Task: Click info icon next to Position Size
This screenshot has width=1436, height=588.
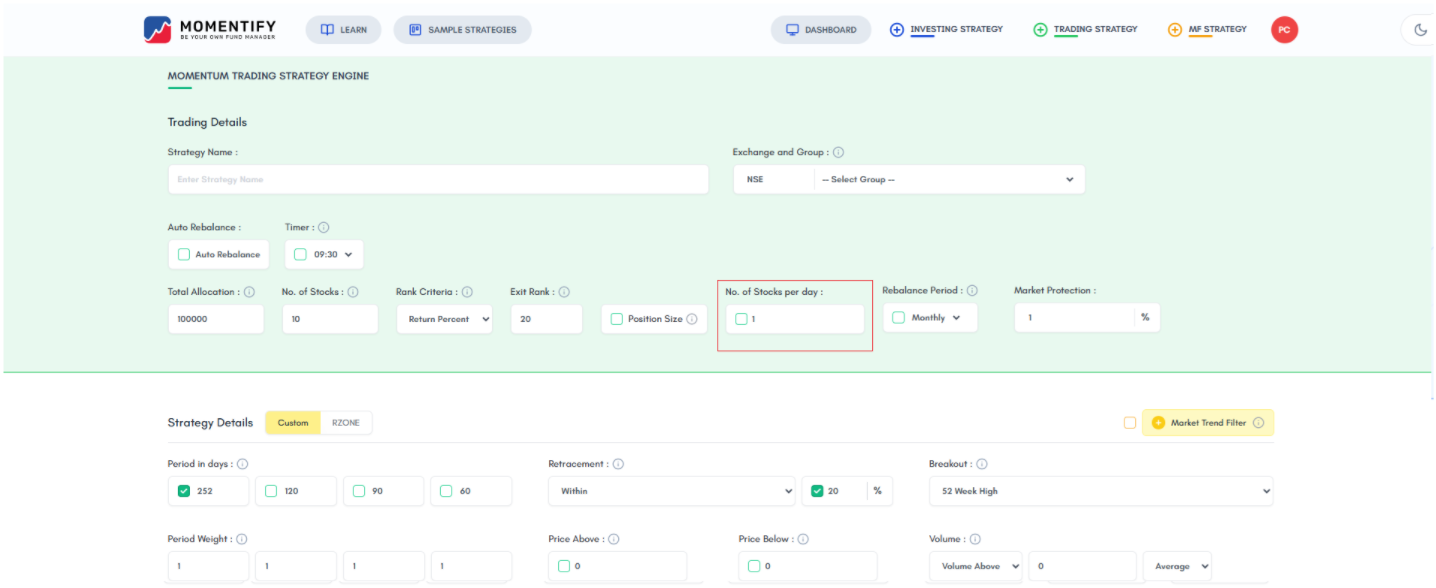Action: pos(692,319)
